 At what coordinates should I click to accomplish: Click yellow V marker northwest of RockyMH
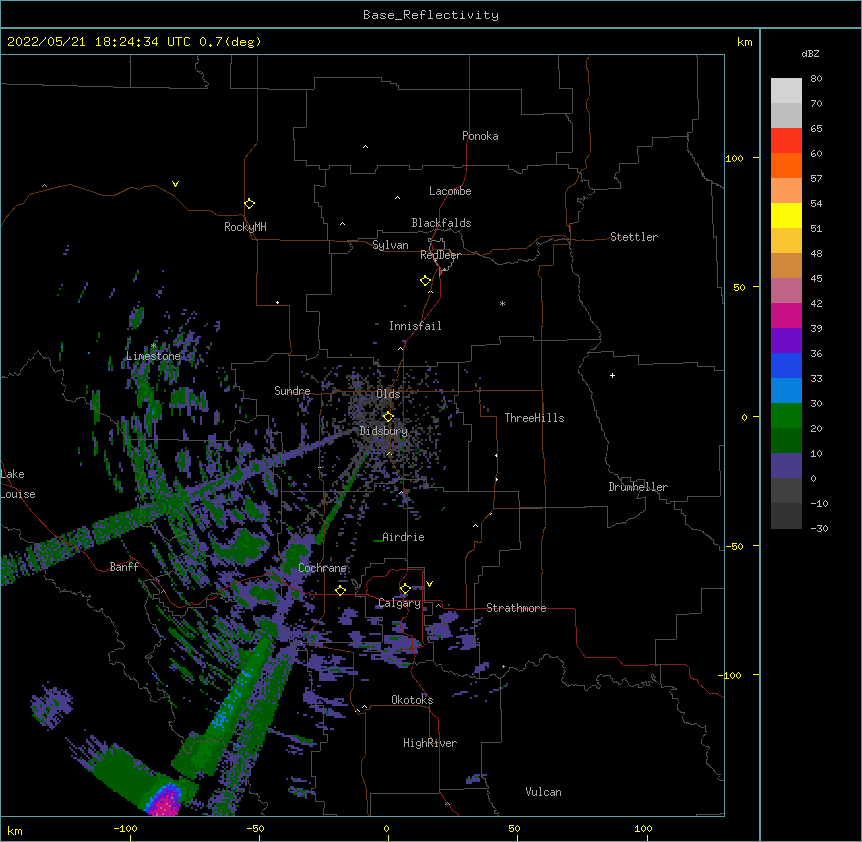[175, 184]
